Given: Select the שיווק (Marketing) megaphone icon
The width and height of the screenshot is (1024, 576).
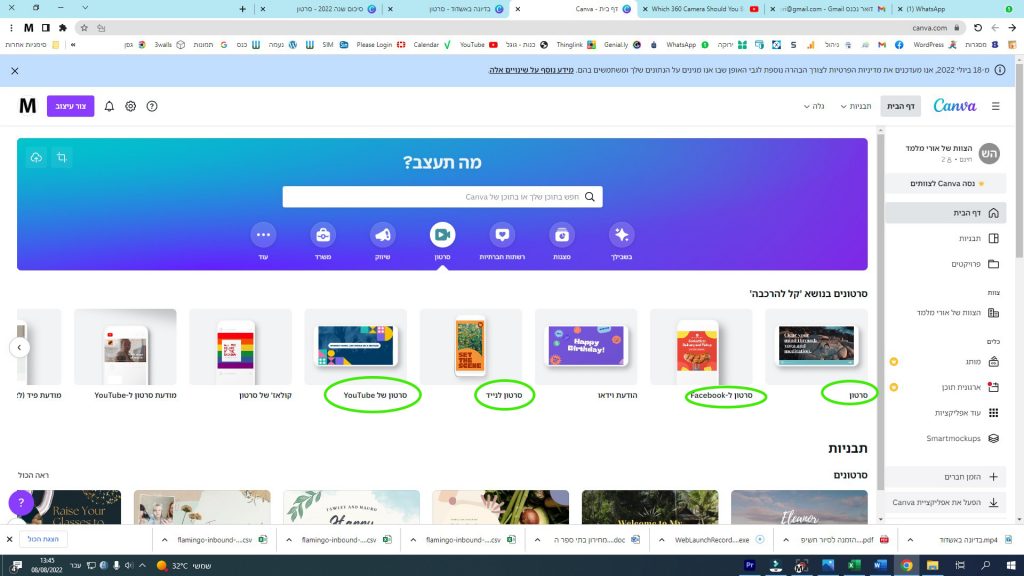Looking at the screenshot, I should [383, 235].
